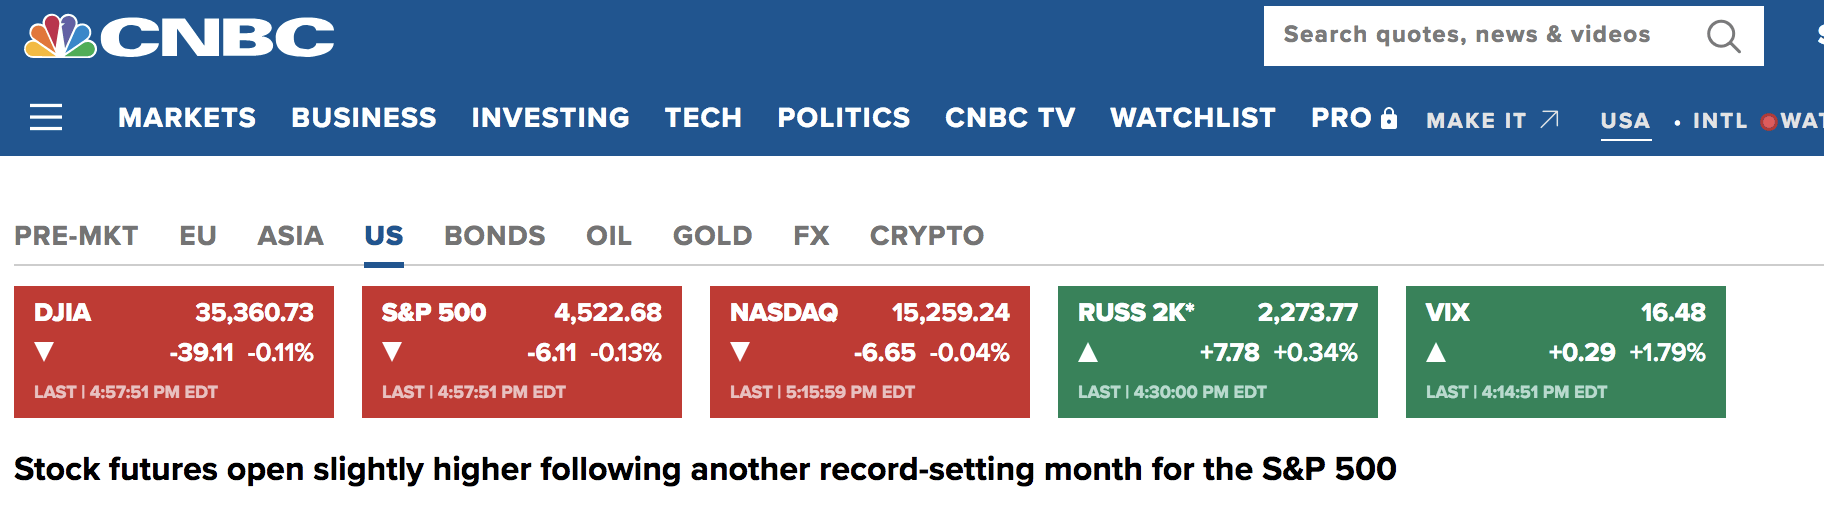Open the S&P 500 quote card
The image size is (1824, 506).
pos(522,351)
